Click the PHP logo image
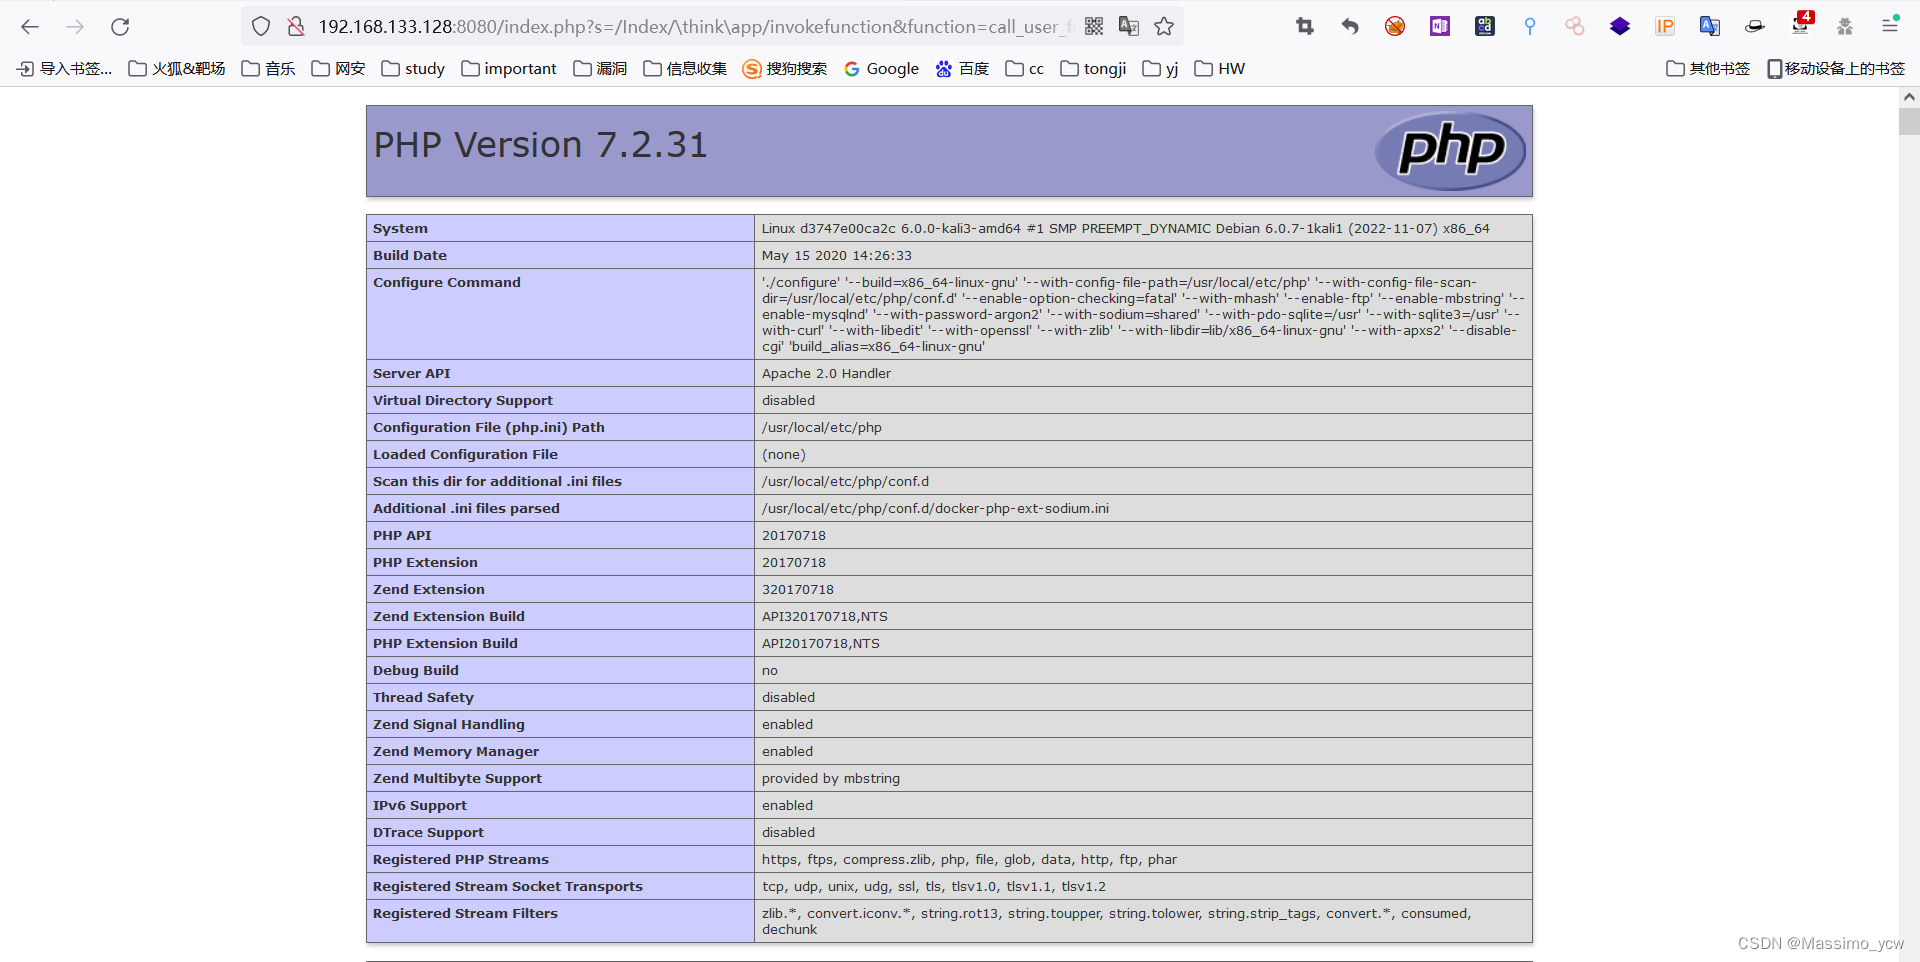Image resolution: width=1920 pixels, height=962 pixels. pos(1451,151)
